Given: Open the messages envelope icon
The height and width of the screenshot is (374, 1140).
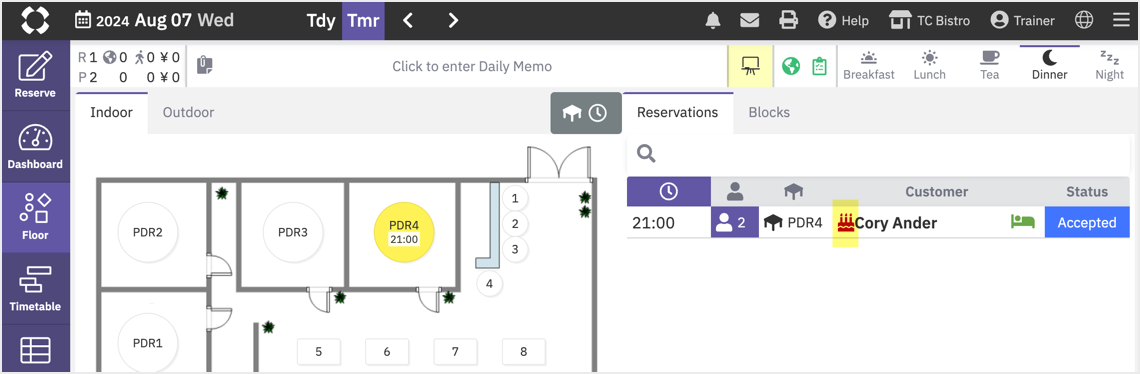Looking at the screenshot, I should 750,20.
